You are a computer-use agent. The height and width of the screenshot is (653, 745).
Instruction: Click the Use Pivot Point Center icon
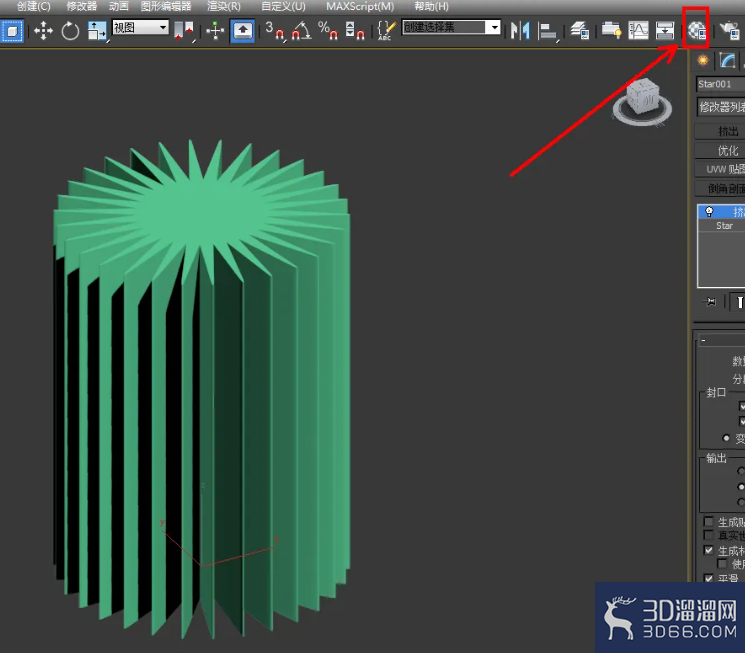point(184,31)
